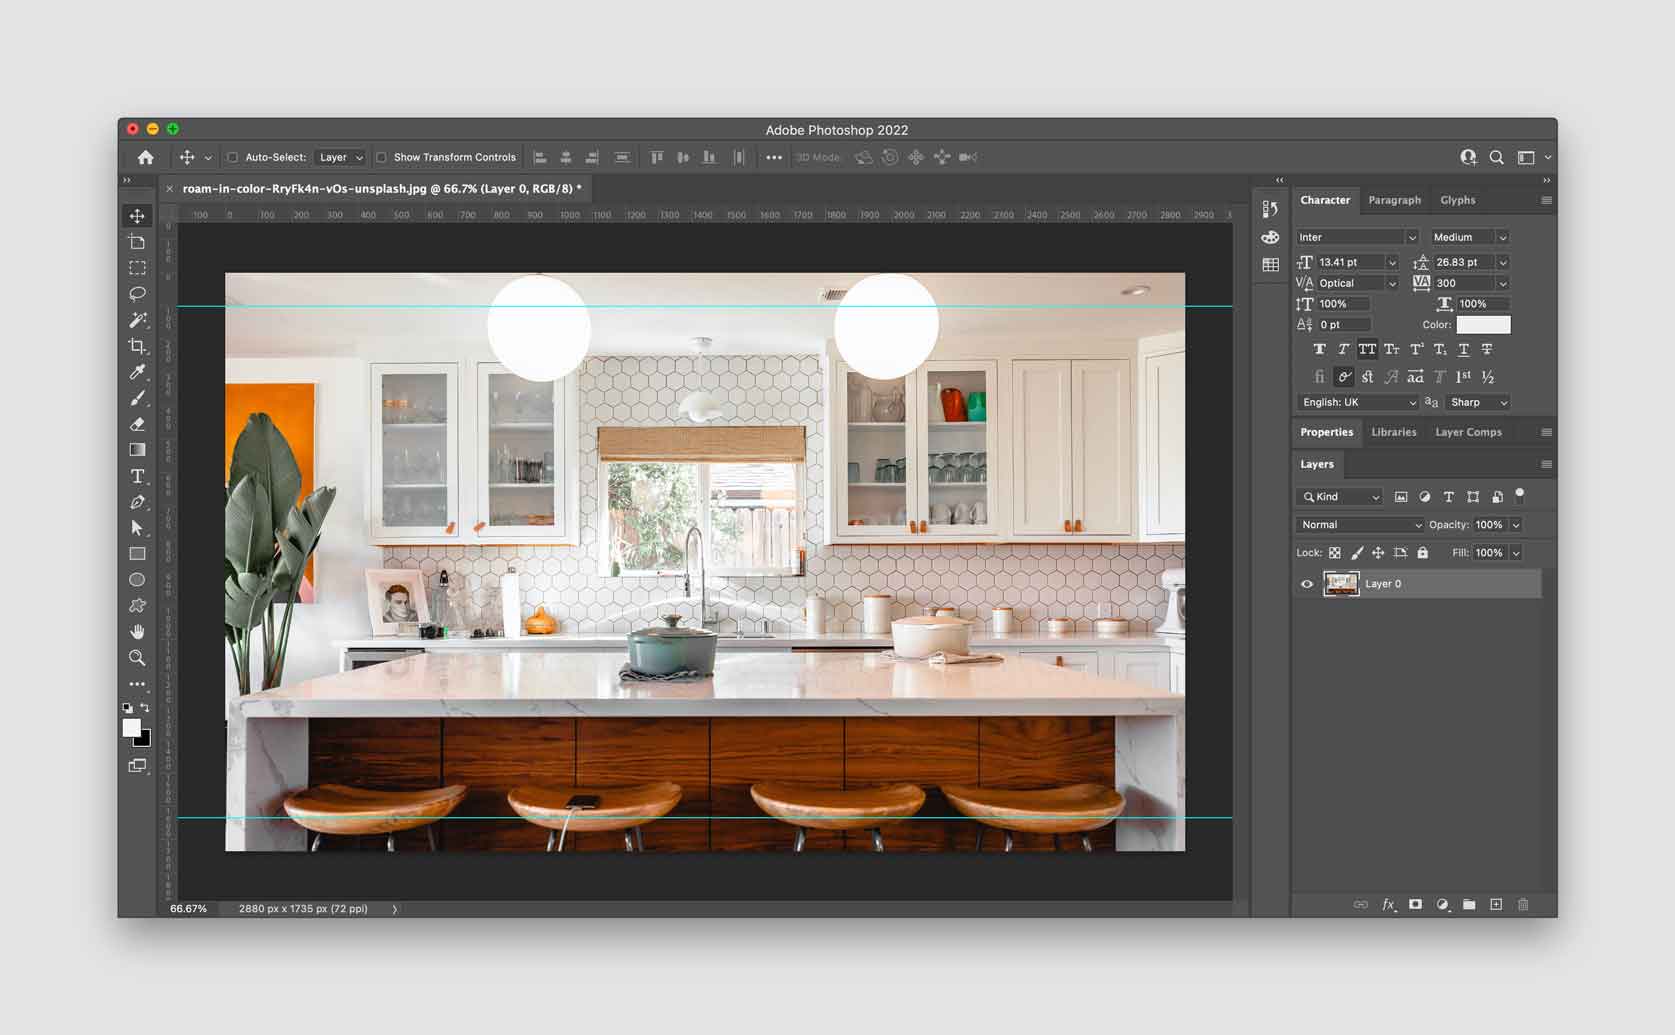
Task: Open the English: UK language dropdown
Action: 1358,402
